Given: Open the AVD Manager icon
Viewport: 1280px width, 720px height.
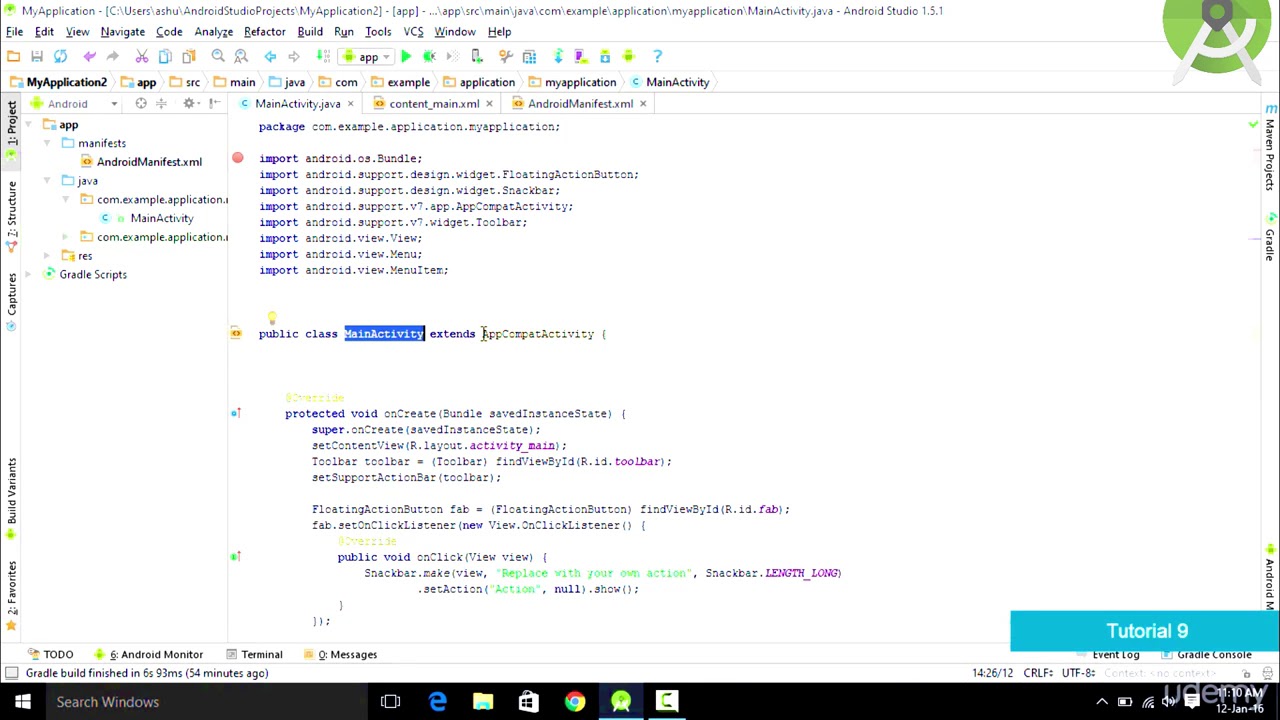Looking at the screenshot, I should (x=581, y=57).
